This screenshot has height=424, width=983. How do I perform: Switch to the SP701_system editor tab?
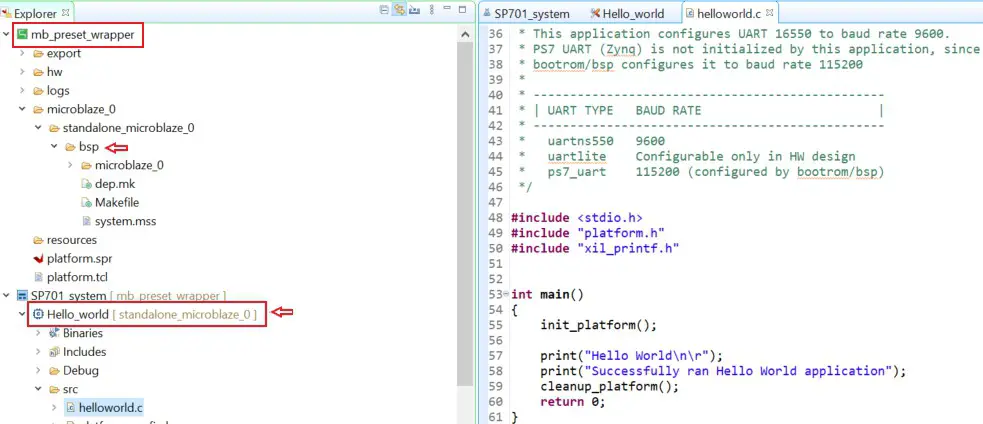coord(525,14)
